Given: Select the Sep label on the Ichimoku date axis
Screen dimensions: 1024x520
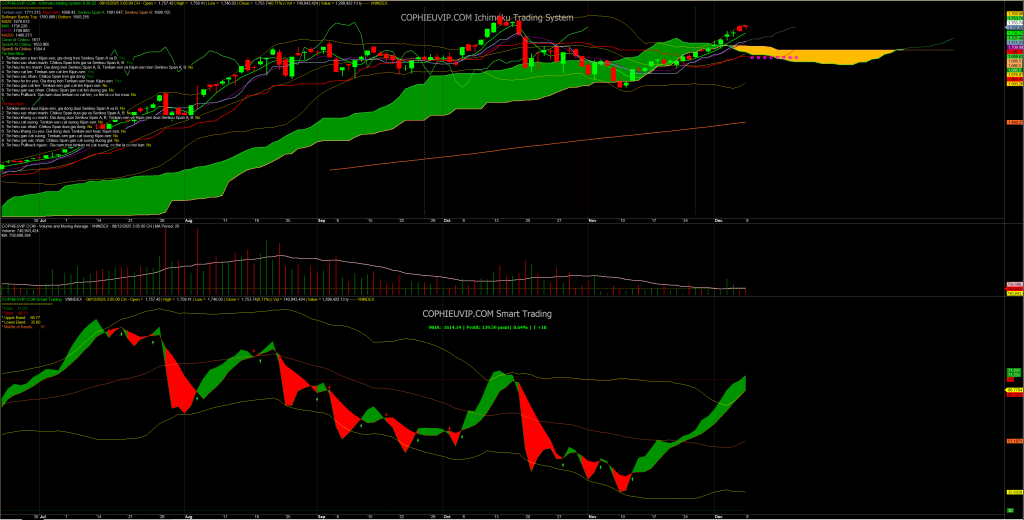Looking at the screenshot, I should [321, 218].
